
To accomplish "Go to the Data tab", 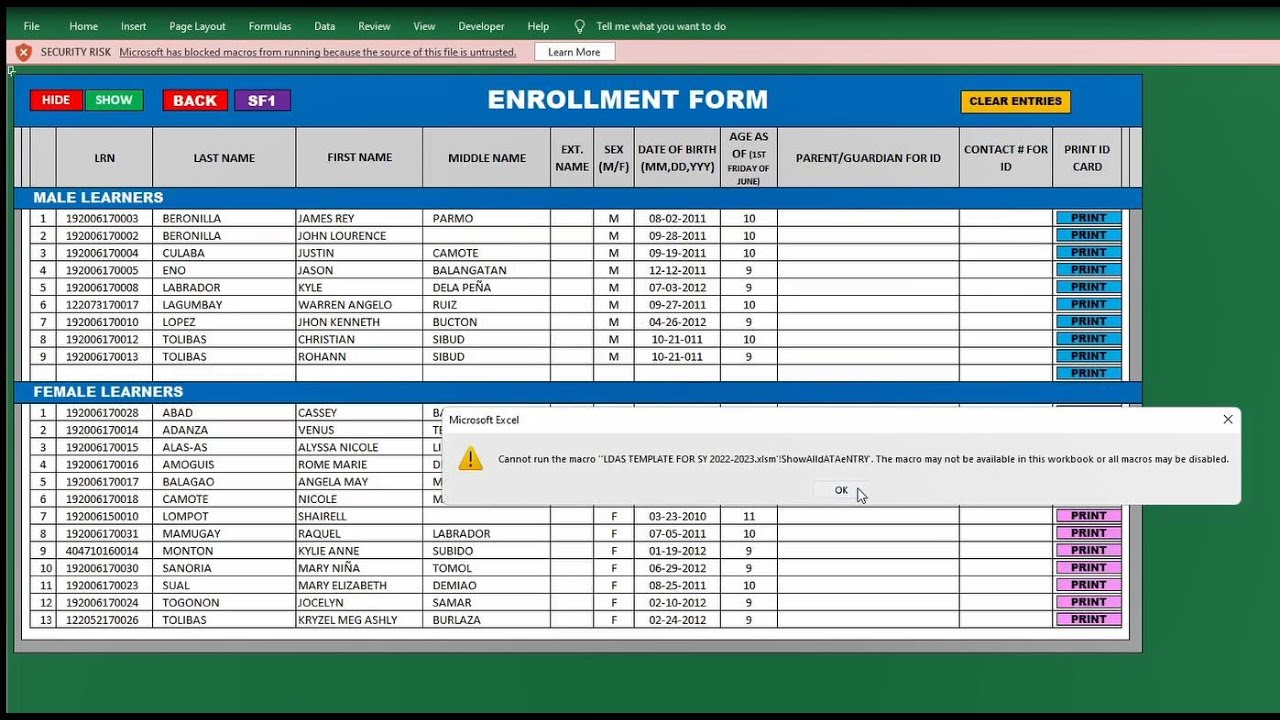I will coord(324,26).
